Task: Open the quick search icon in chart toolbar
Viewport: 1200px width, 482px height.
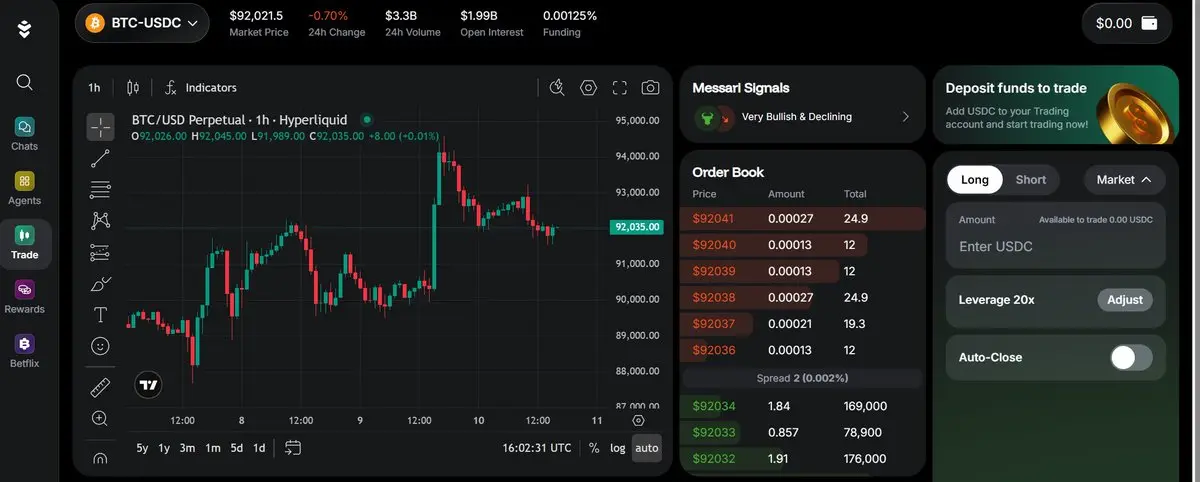Action: 558,87
